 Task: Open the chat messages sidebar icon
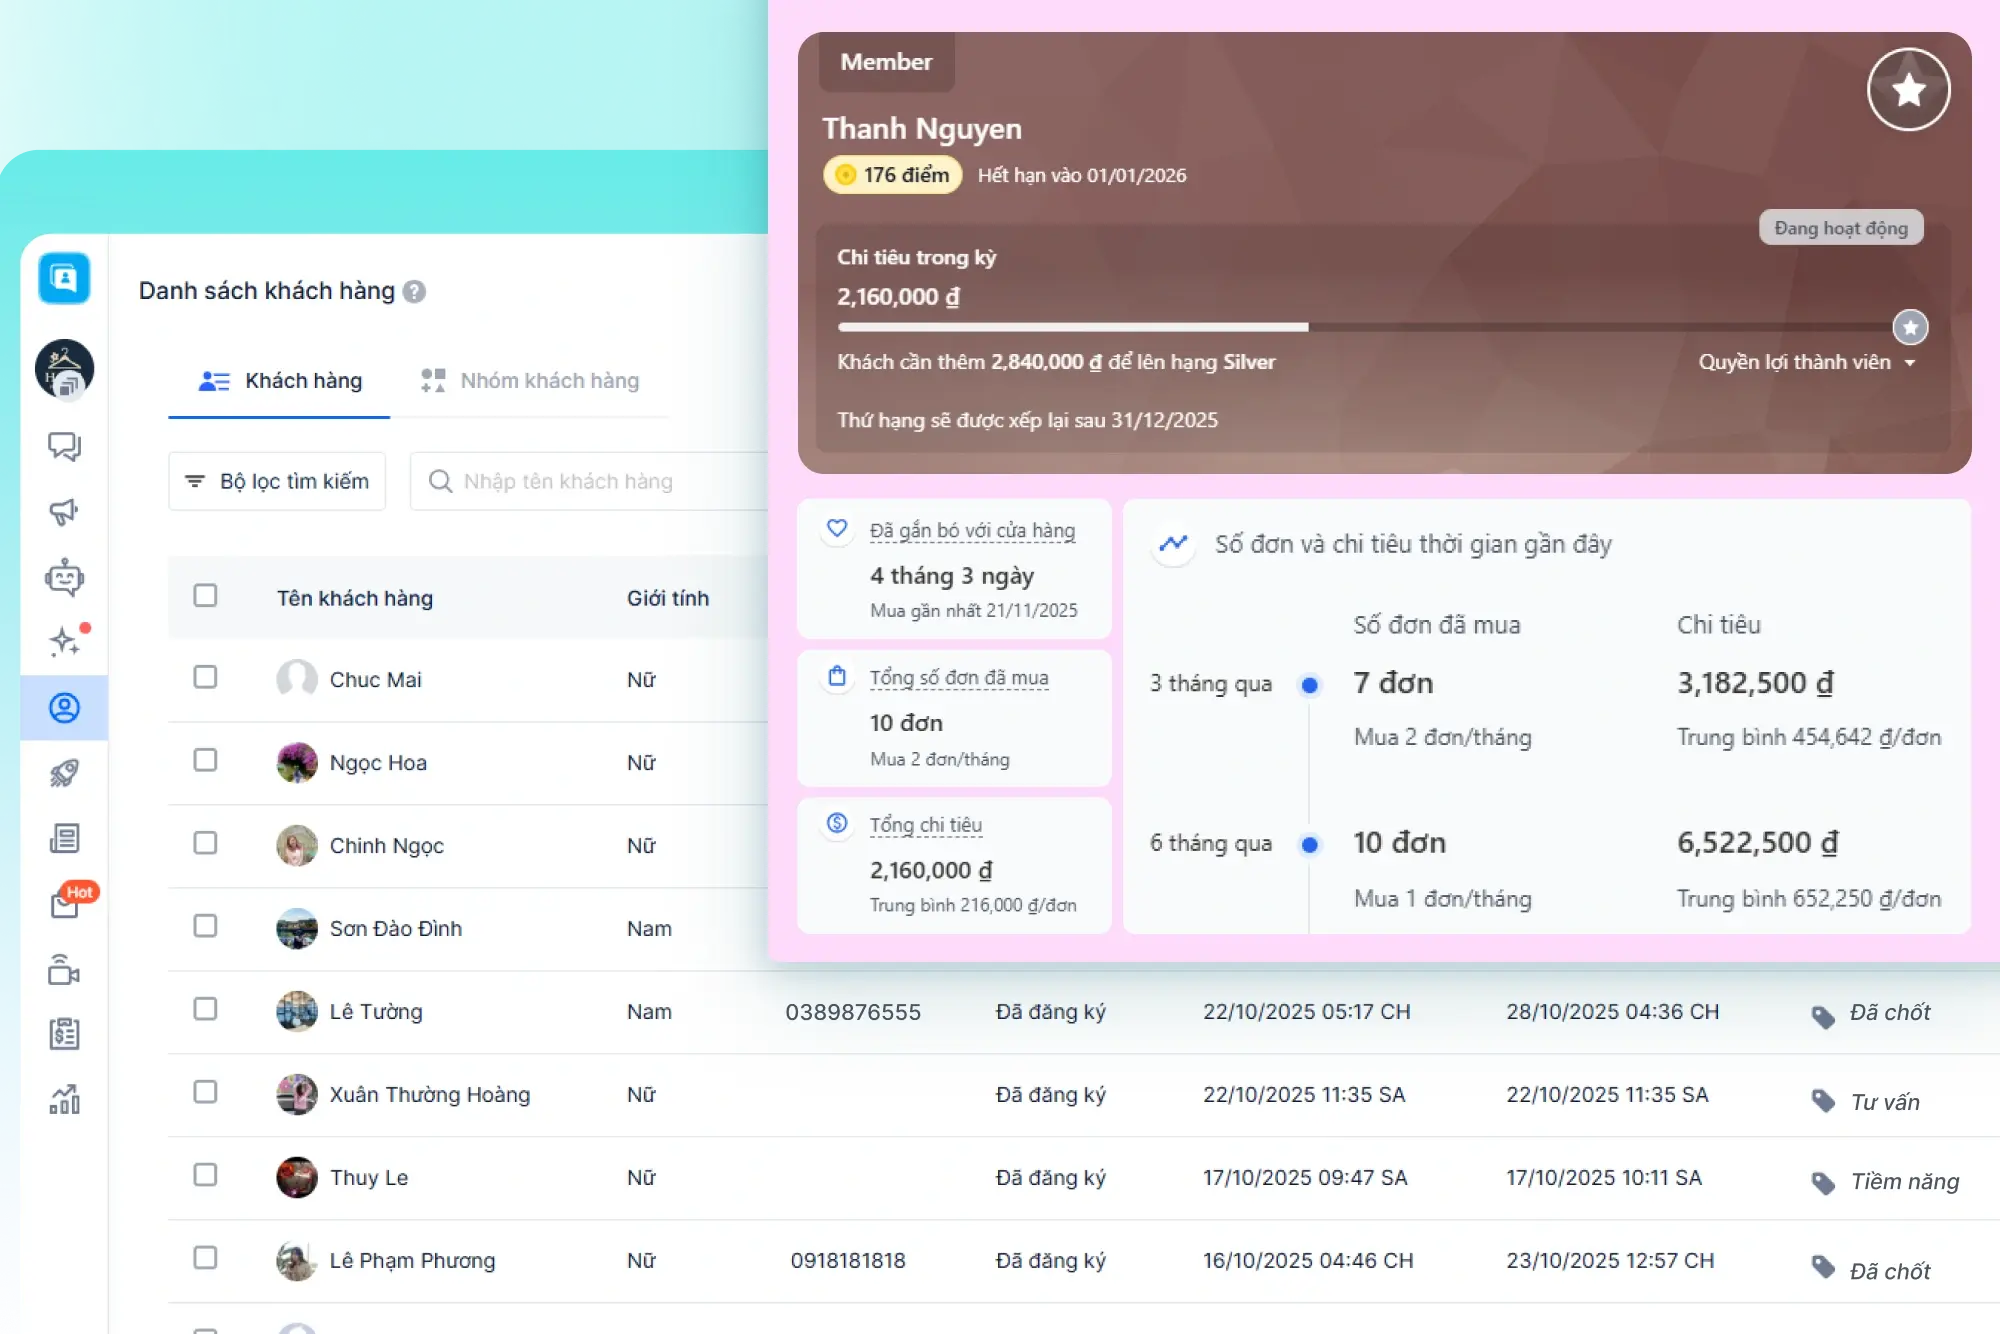pos(64,446)
